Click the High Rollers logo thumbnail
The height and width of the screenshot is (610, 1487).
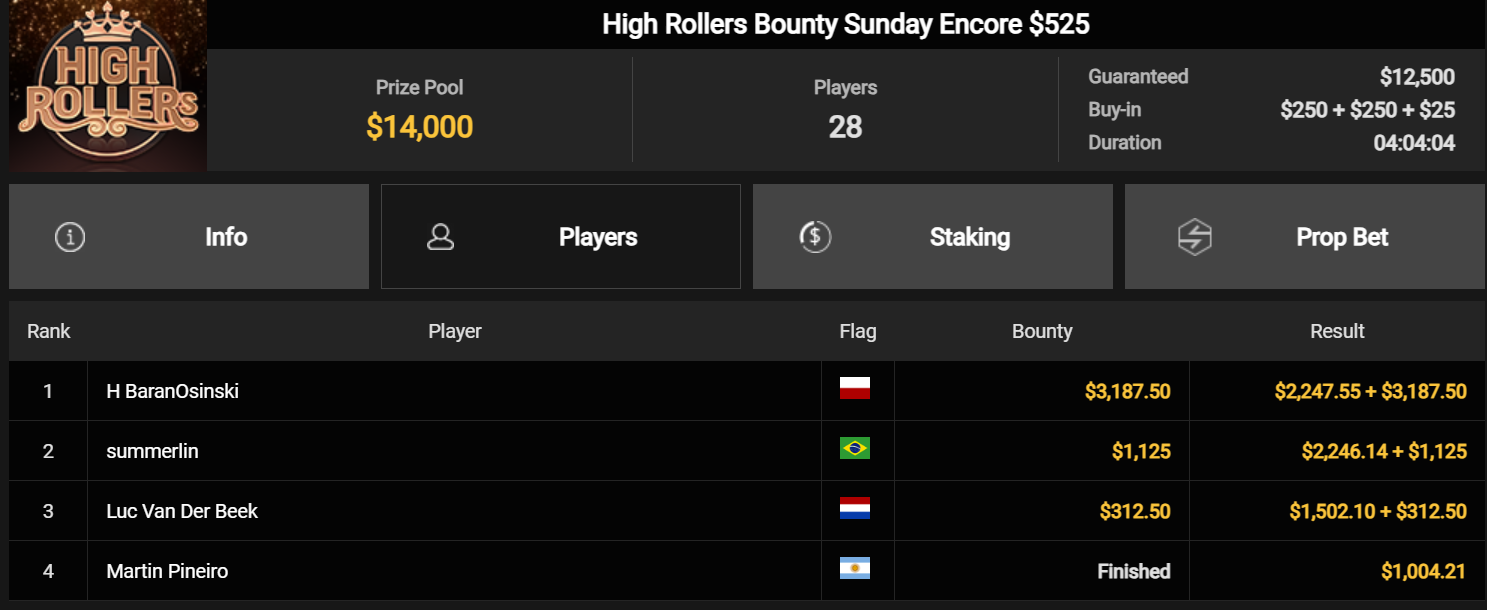(x=108, y=86)
